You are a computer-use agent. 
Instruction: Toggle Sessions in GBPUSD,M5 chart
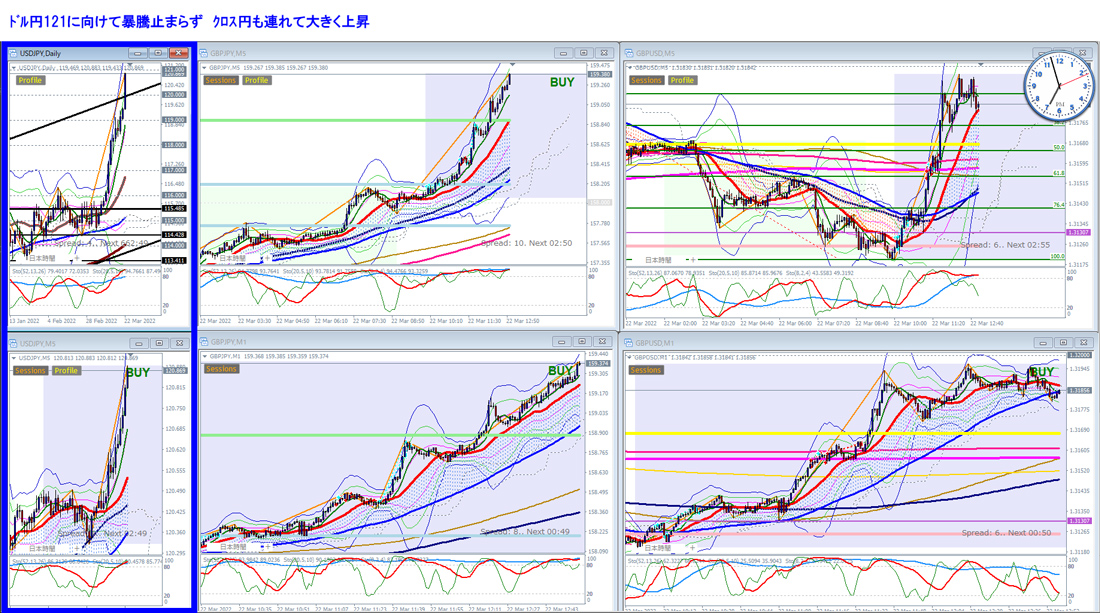coord(646,81)
